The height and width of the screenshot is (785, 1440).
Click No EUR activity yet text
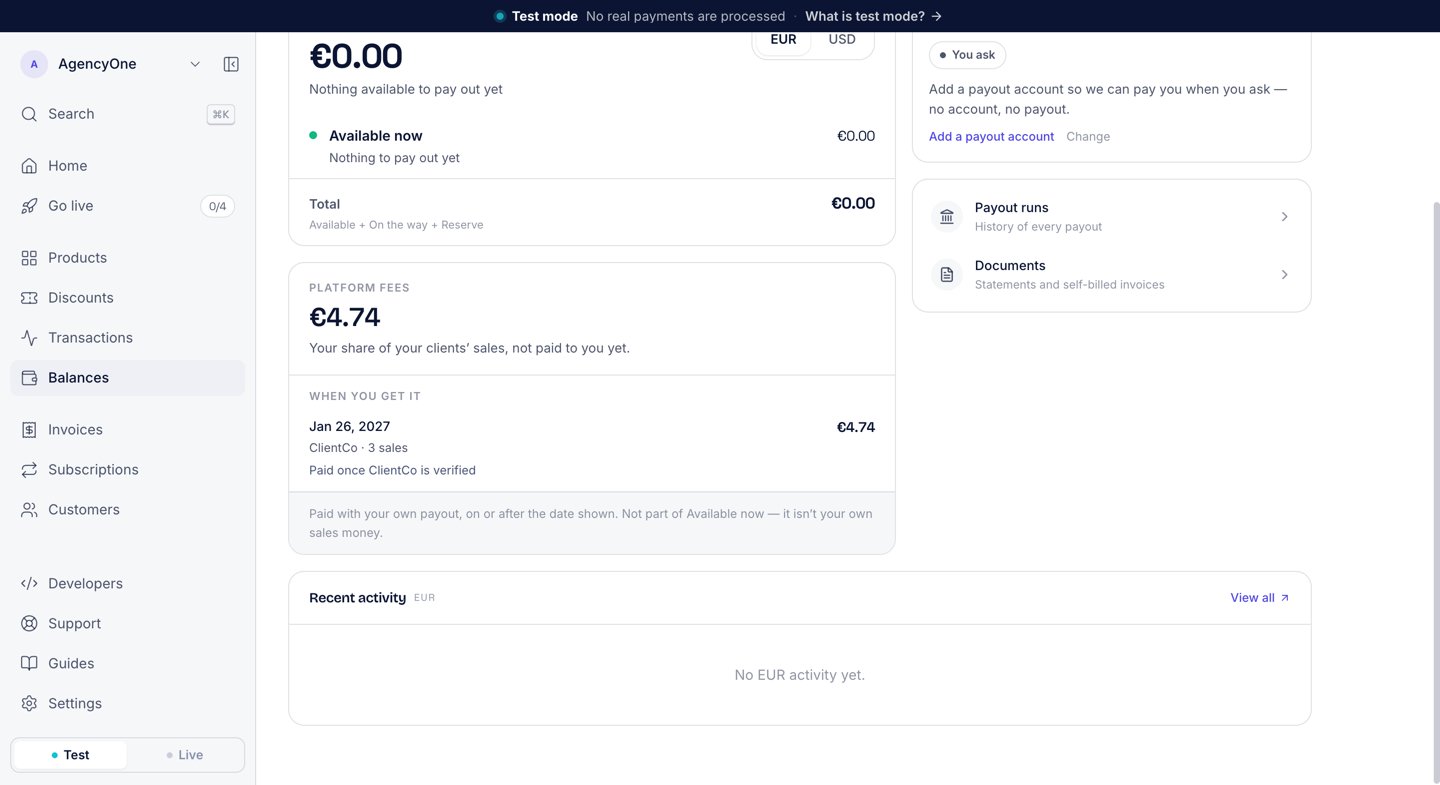[x=800, y=675]
